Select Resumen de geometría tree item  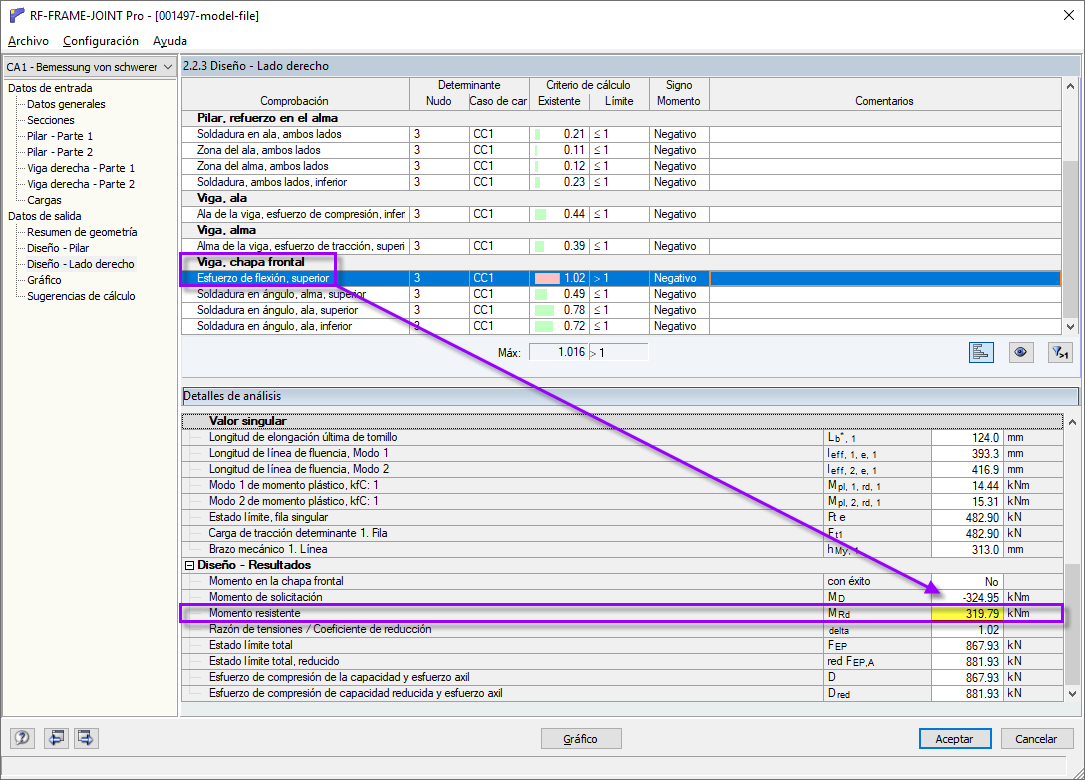(x=82, y=232)
